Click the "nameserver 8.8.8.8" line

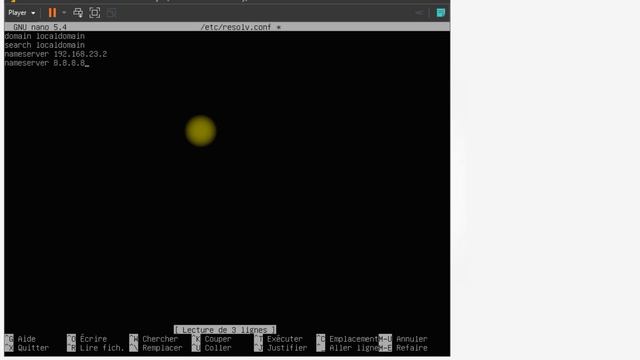tap(45, 63)
